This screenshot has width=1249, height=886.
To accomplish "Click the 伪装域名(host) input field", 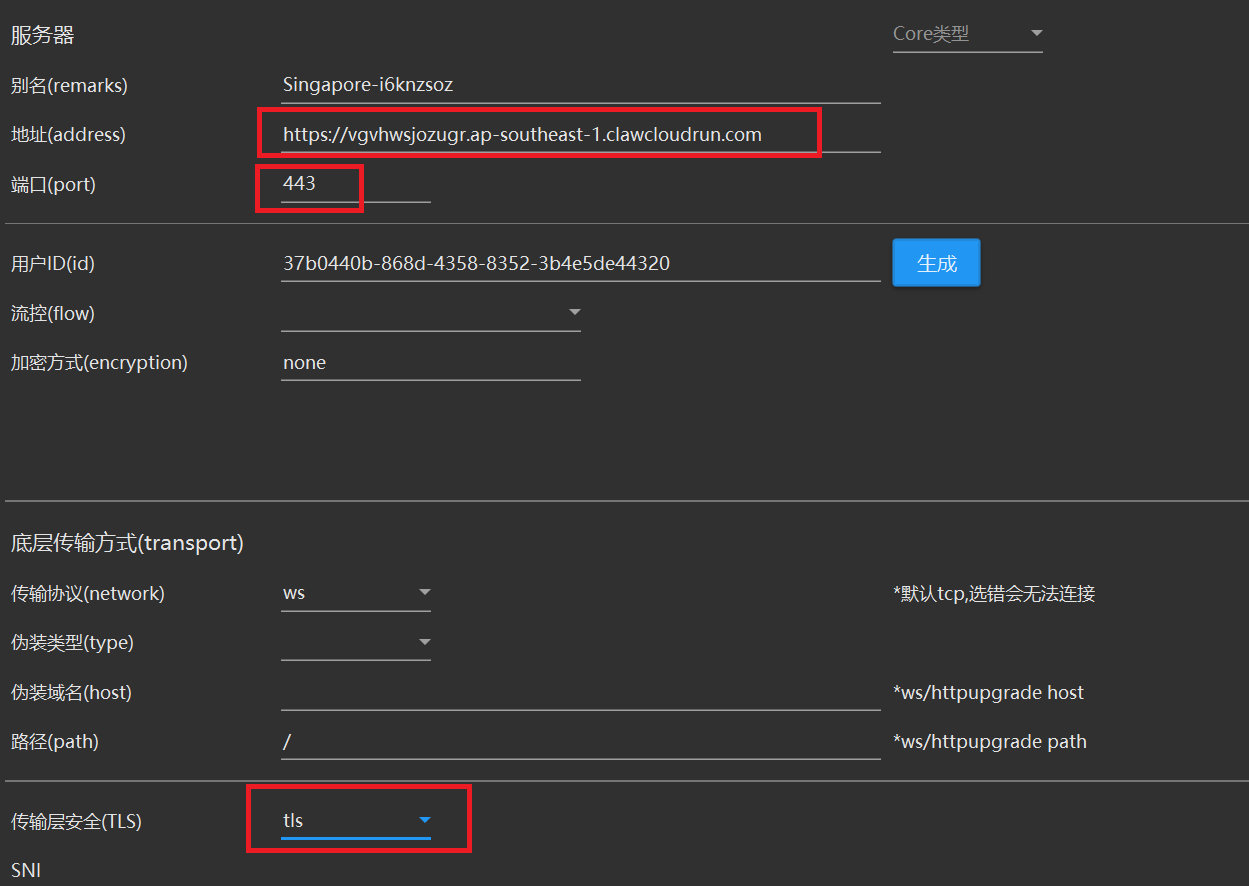I will tap(580, 692).
